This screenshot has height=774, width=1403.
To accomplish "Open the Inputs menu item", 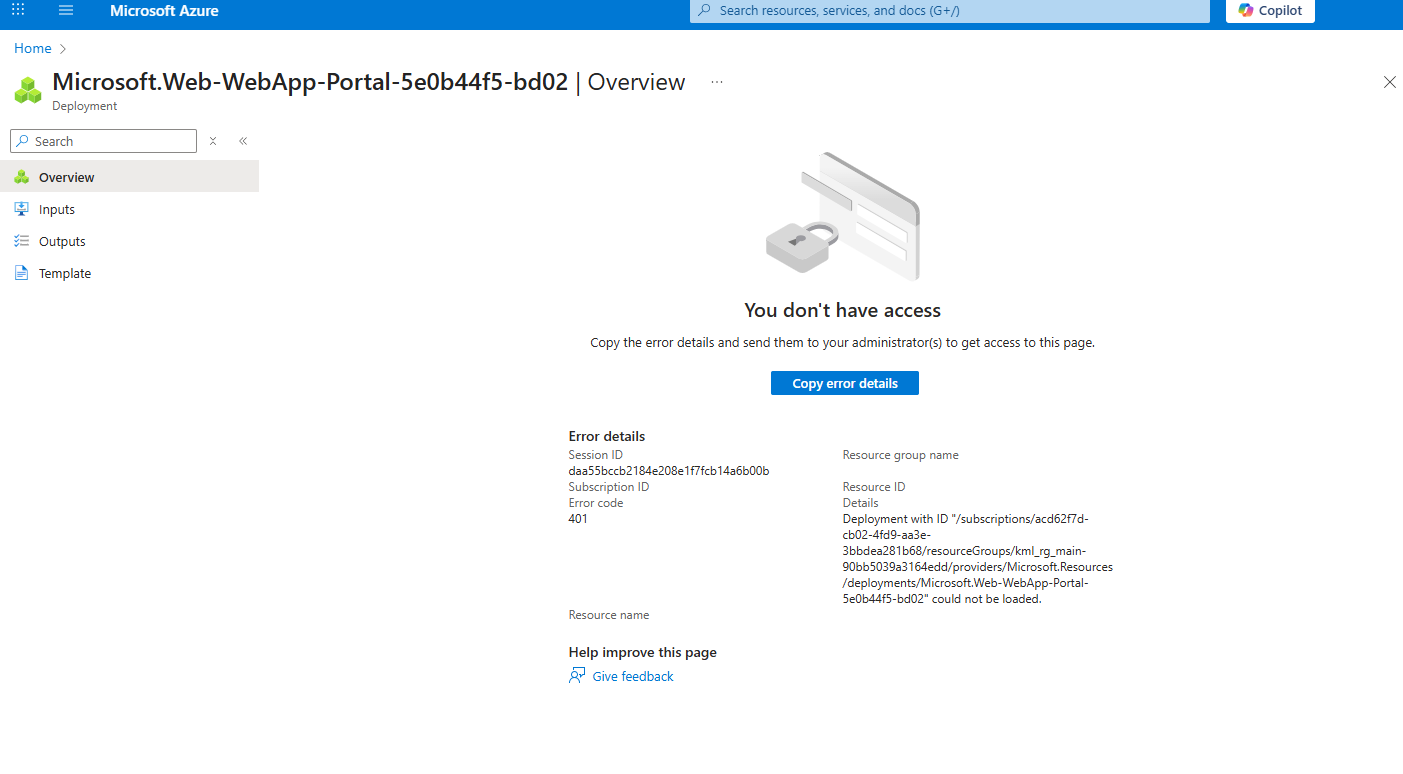I will click(130, 209).
